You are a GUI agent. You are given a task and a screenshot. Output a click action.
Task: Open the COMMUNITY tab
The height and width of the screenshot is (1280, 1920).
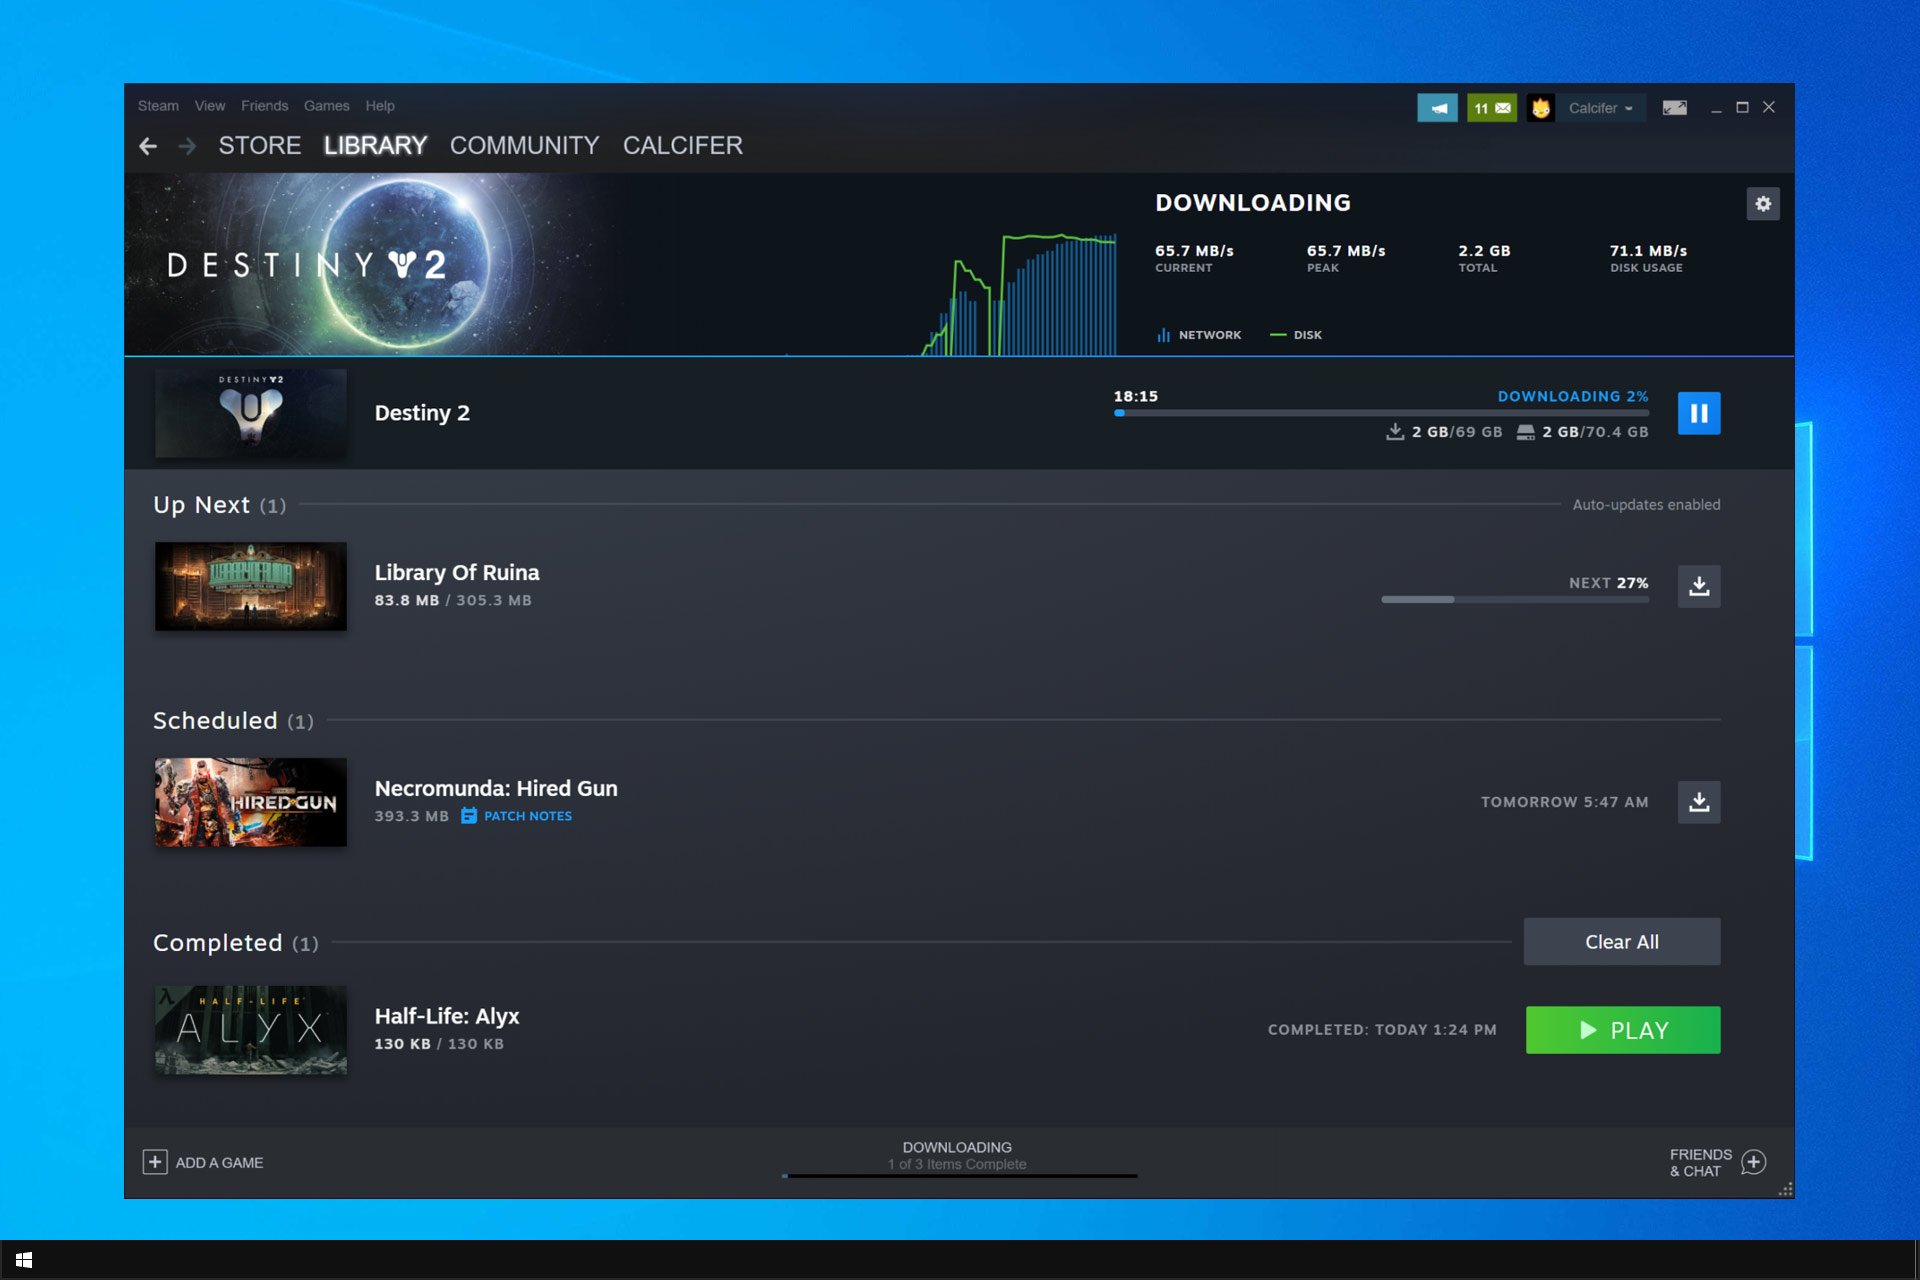(524, 144)
